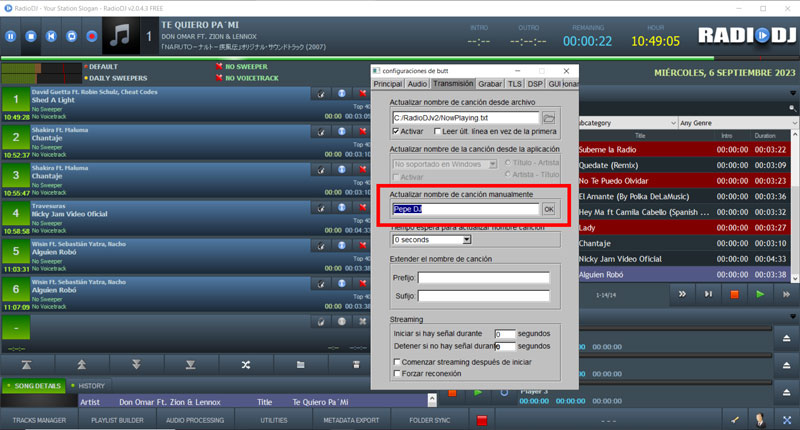Collapse tracks panel with top black arrow
Viewport: 800px width, 430px height.
click(x=793, y=93)
